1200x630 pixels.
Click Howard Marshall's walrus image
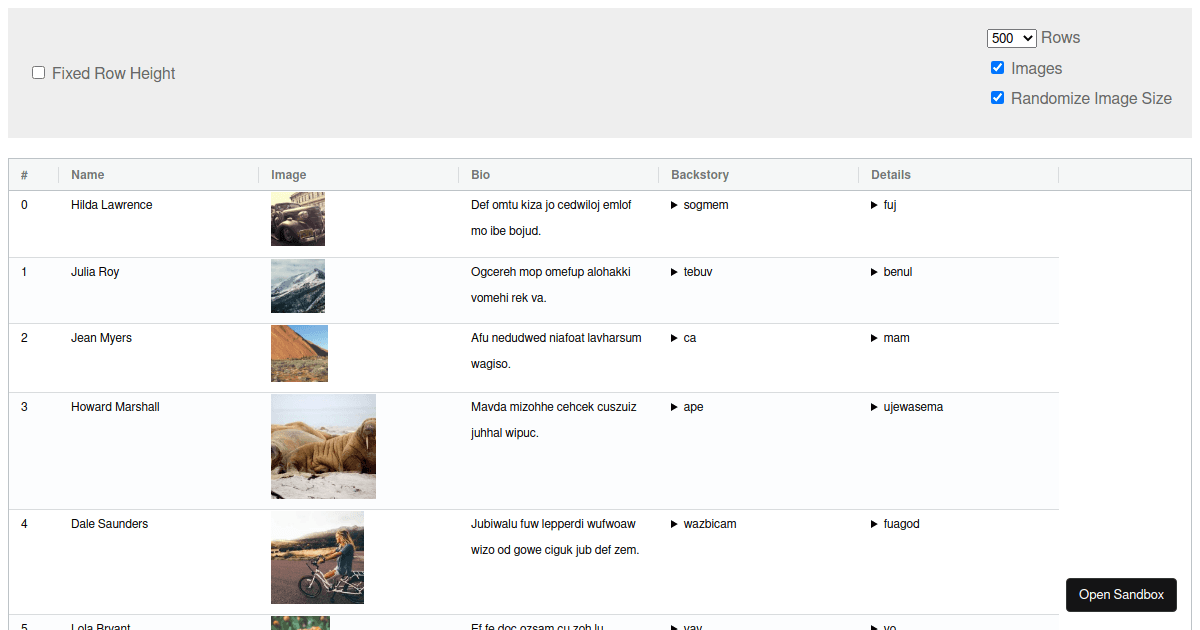[x=323, y=446]
